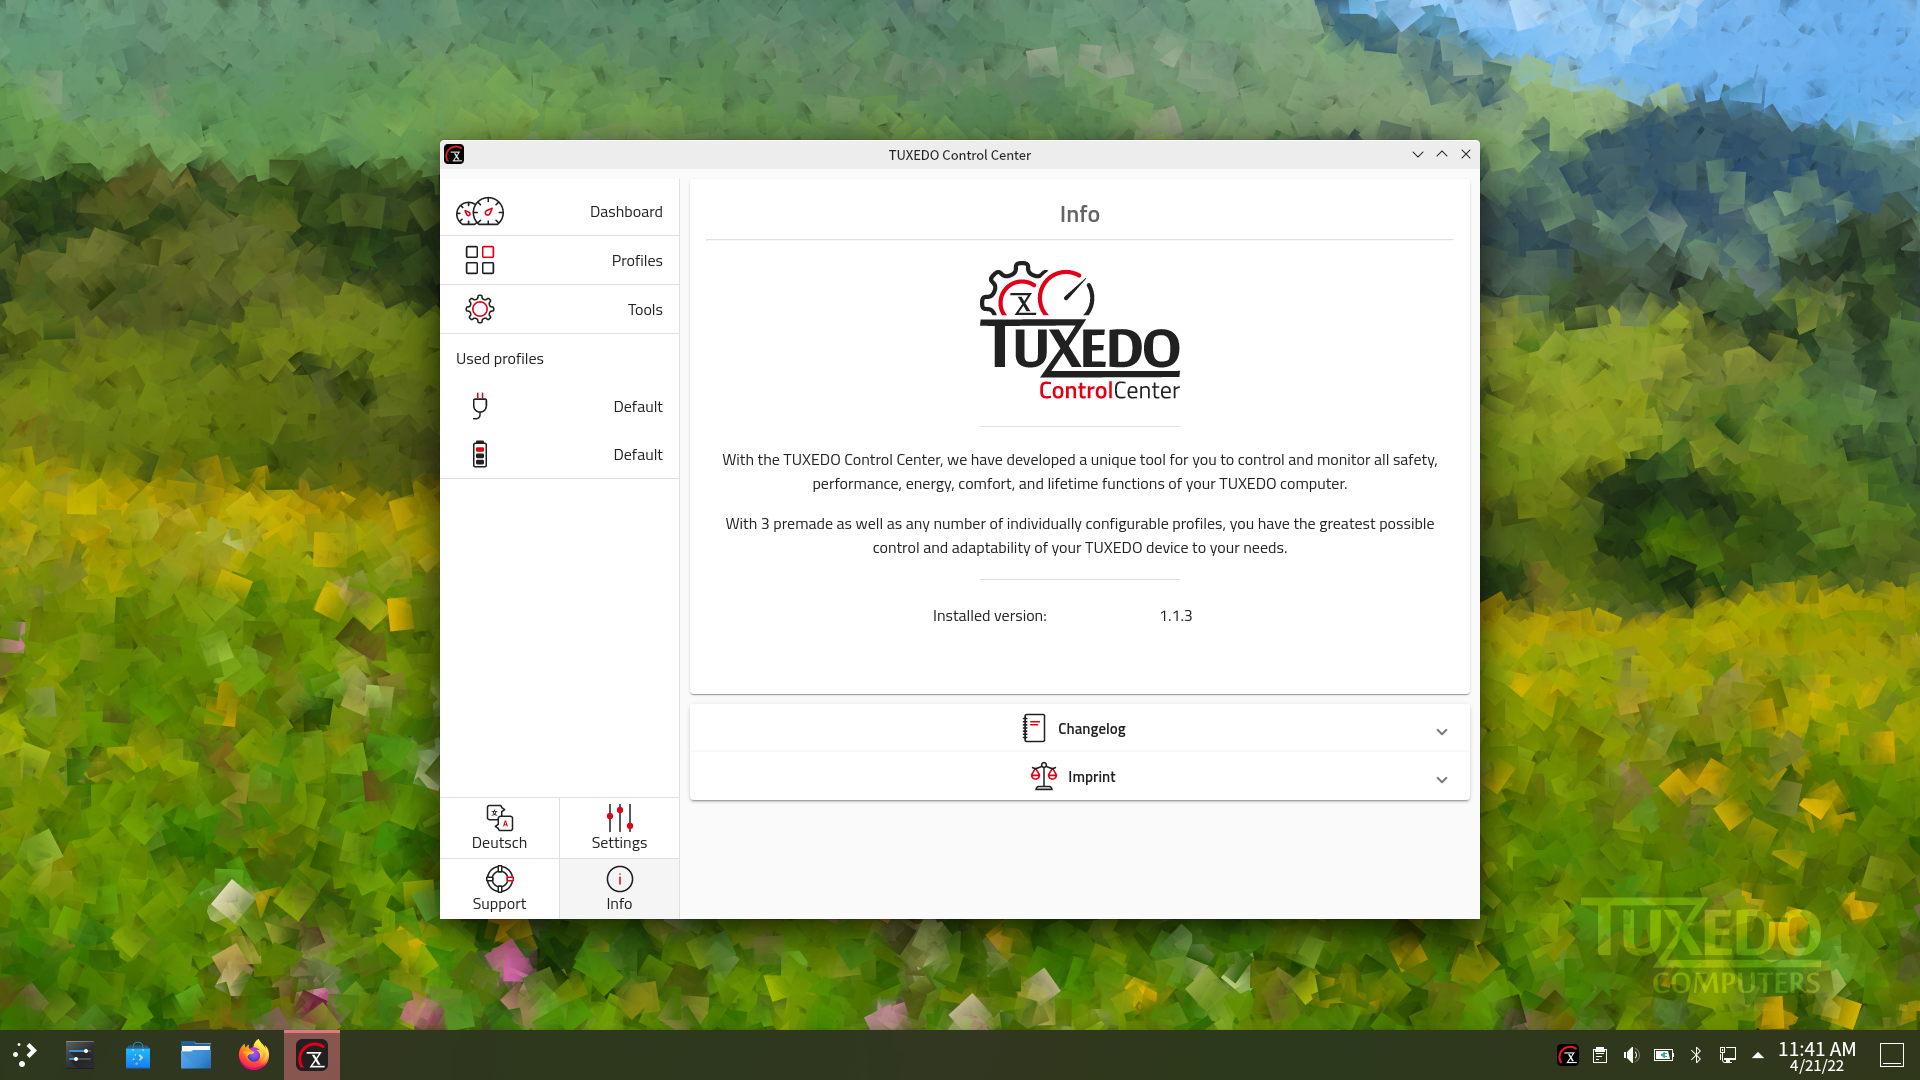Switch language via the Deutsch icon

point(499,818)
